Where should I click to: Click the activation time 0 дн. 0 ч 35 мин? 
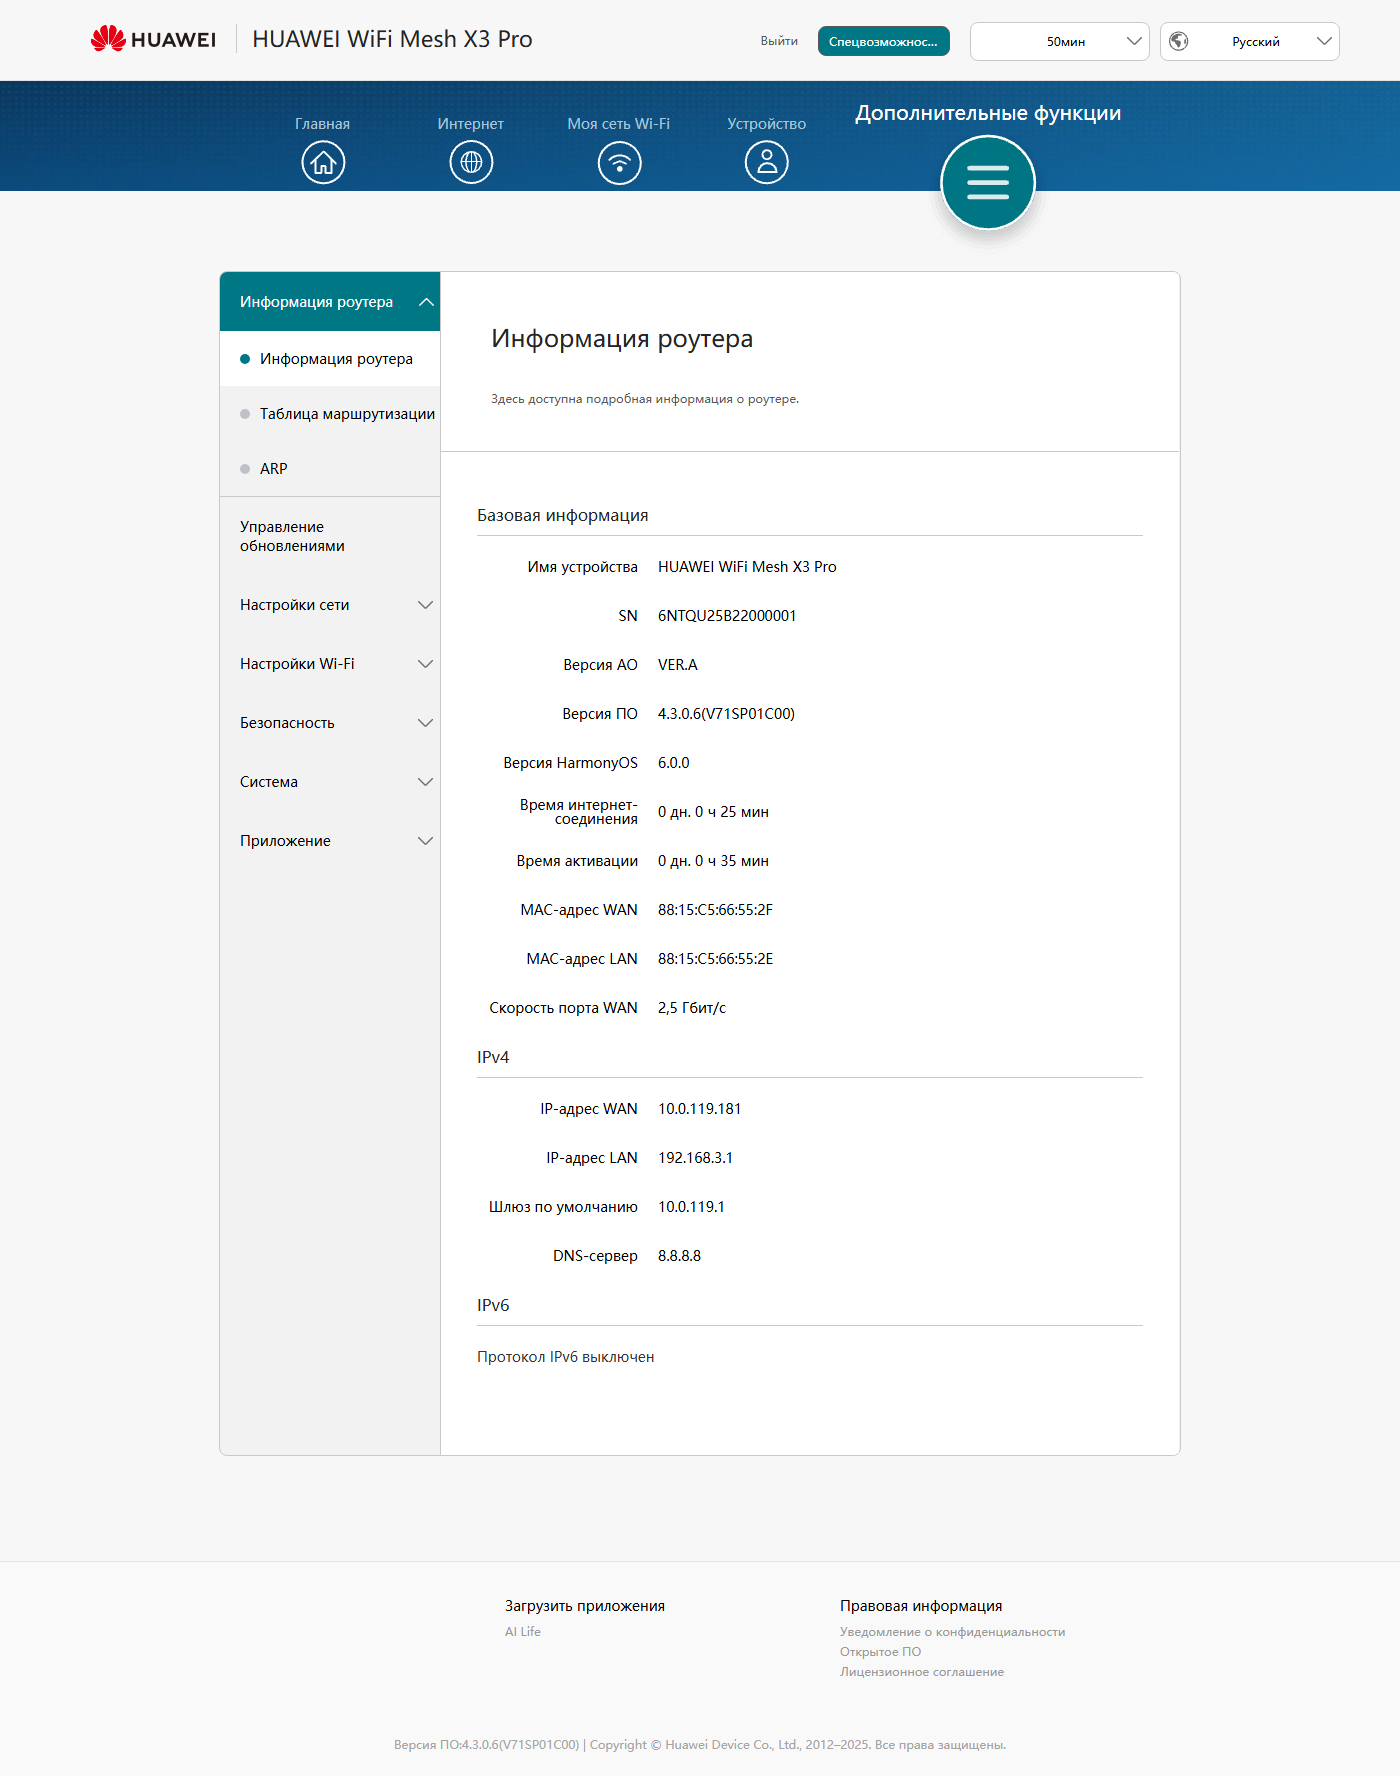tap(713, 861)
